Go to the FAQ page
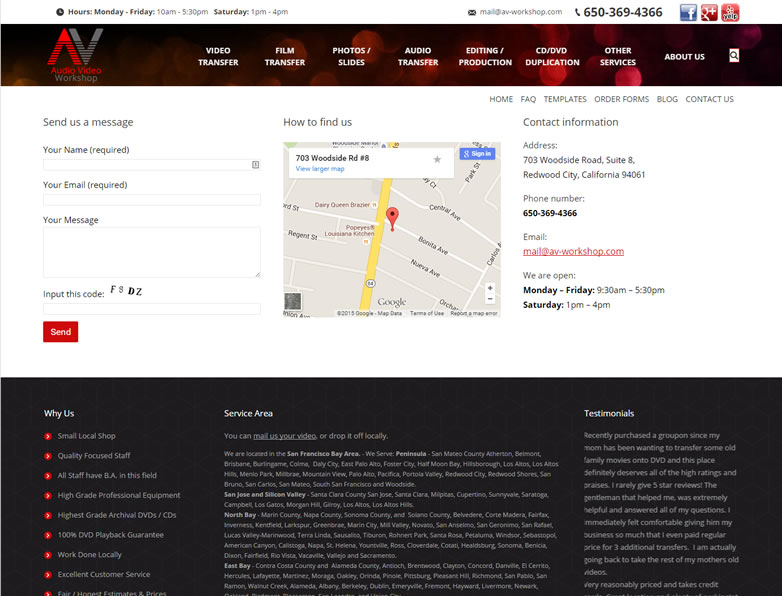The image size is (782, 596). pos(528,99)
